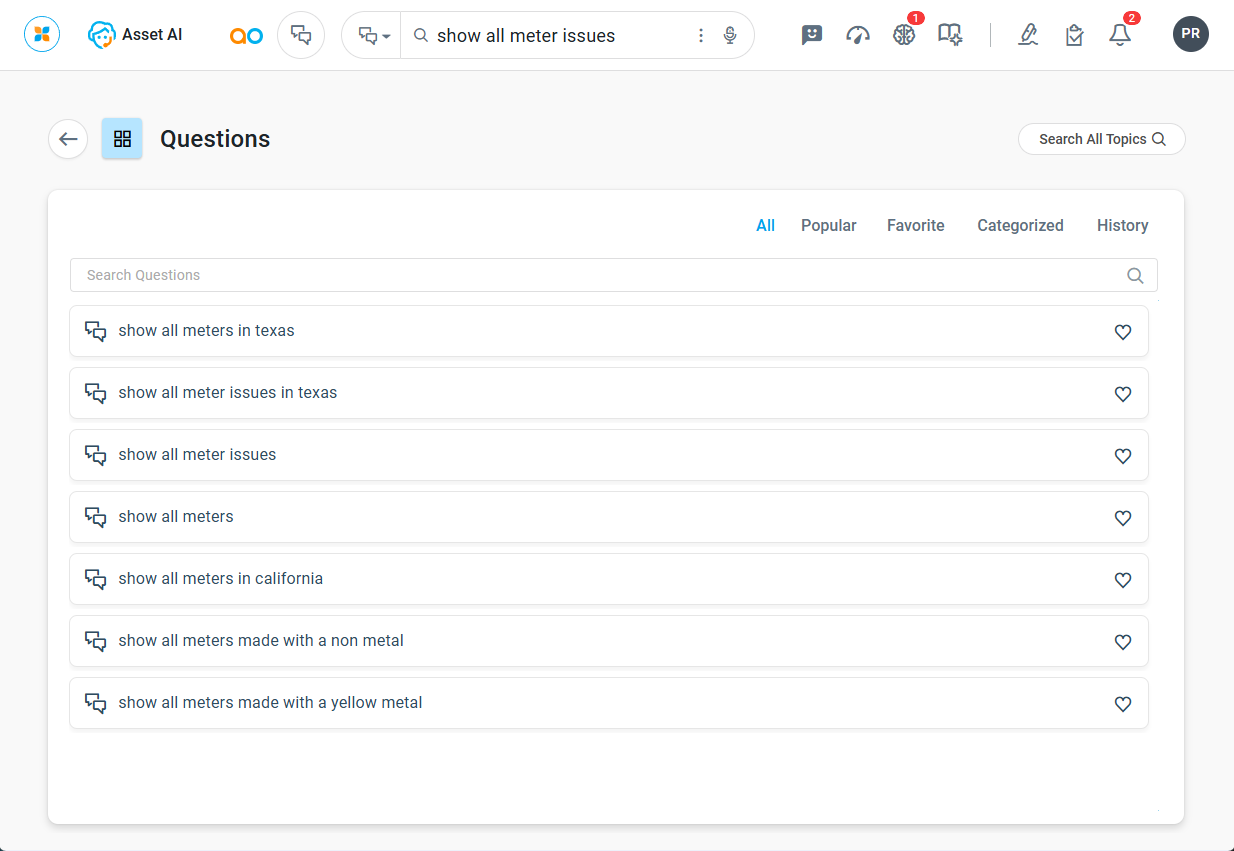Image resolution: width=1234 pixels, height=851 pixels.
Task: Switch to the History tab
Action: tap(1122, 226)
